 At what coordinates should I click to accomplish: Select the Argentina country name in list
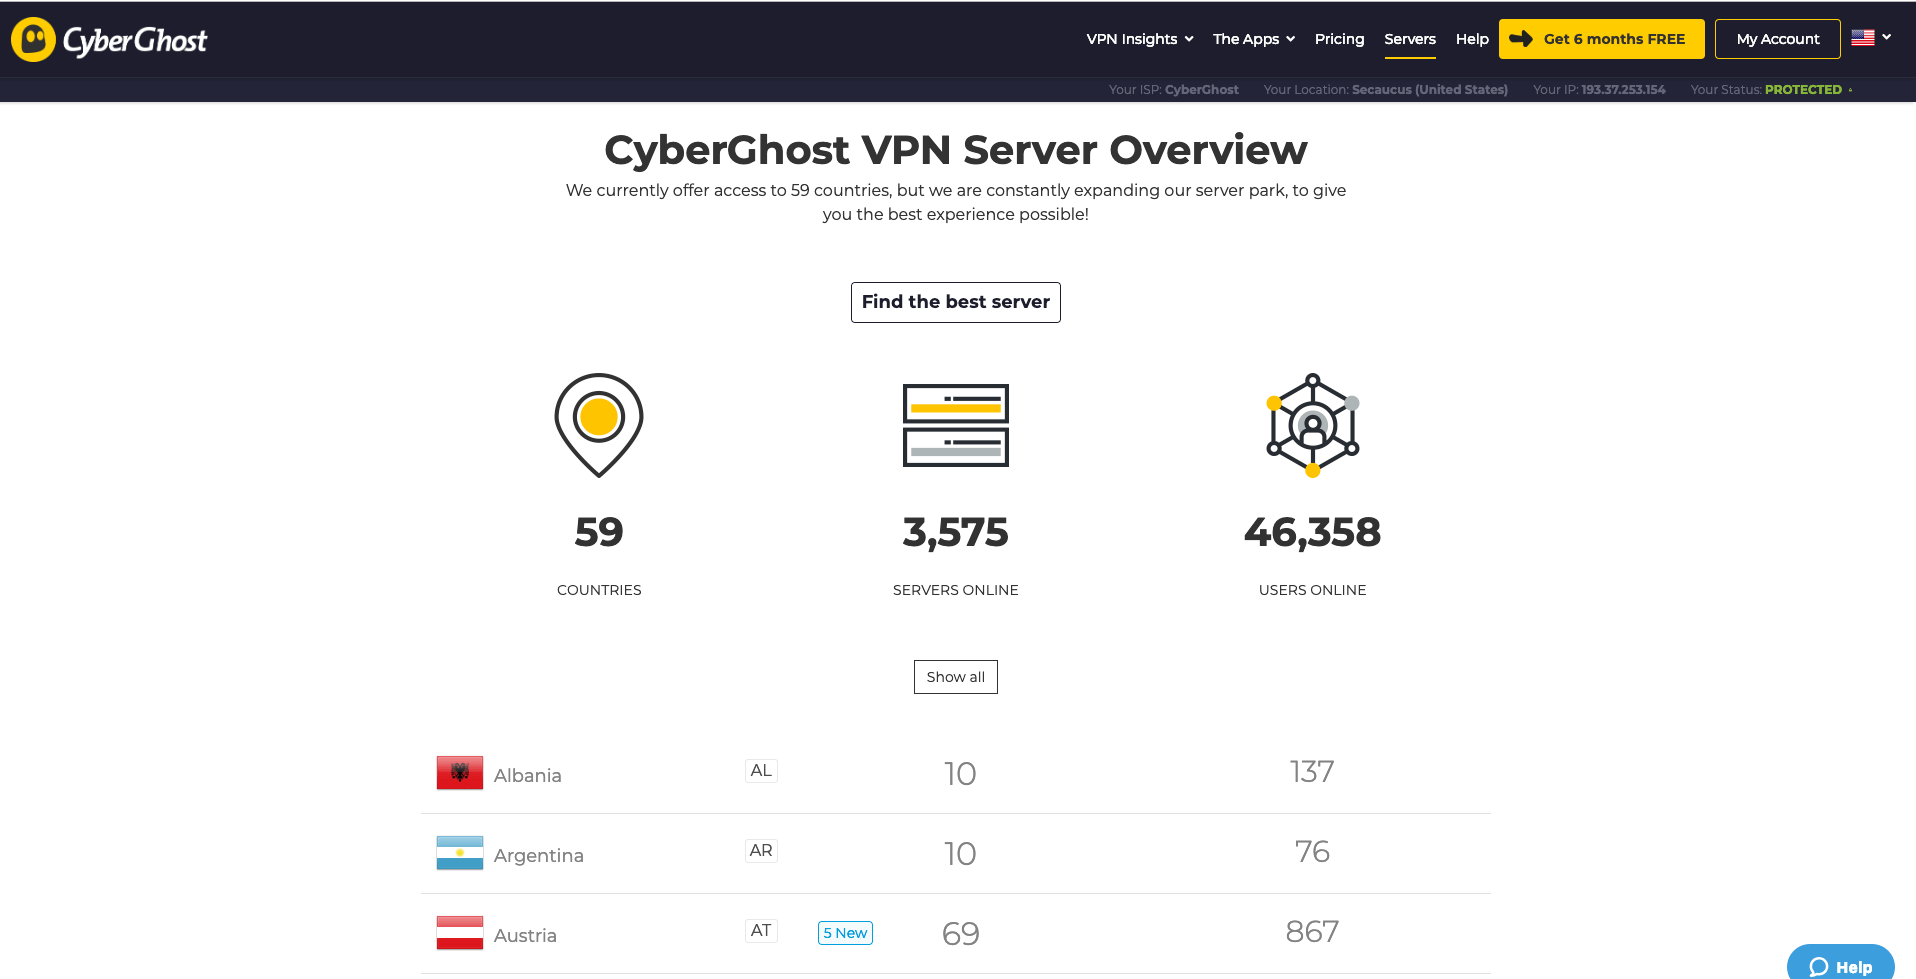coord(538,855)
